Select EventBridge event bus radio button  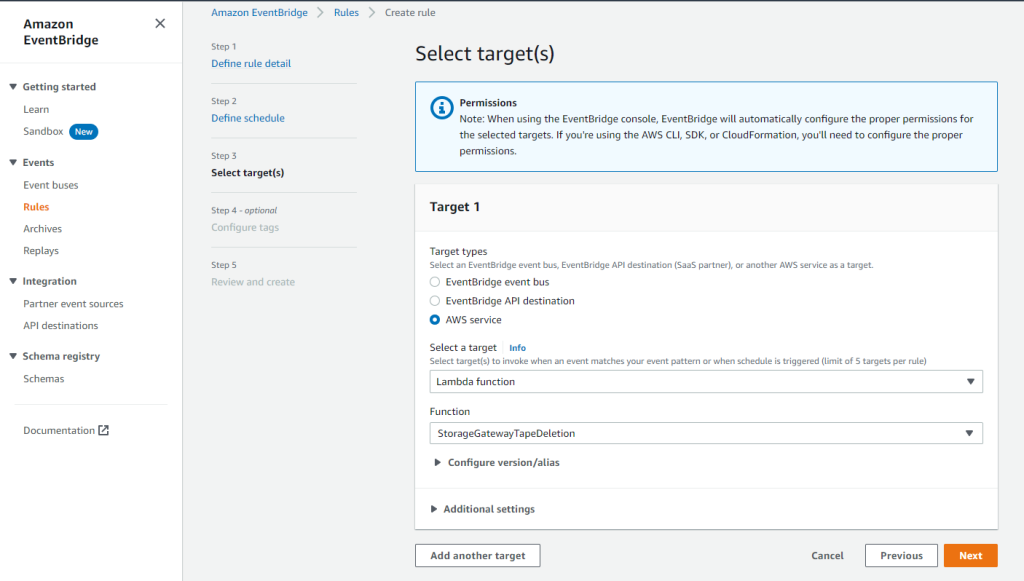pos(435,282)
